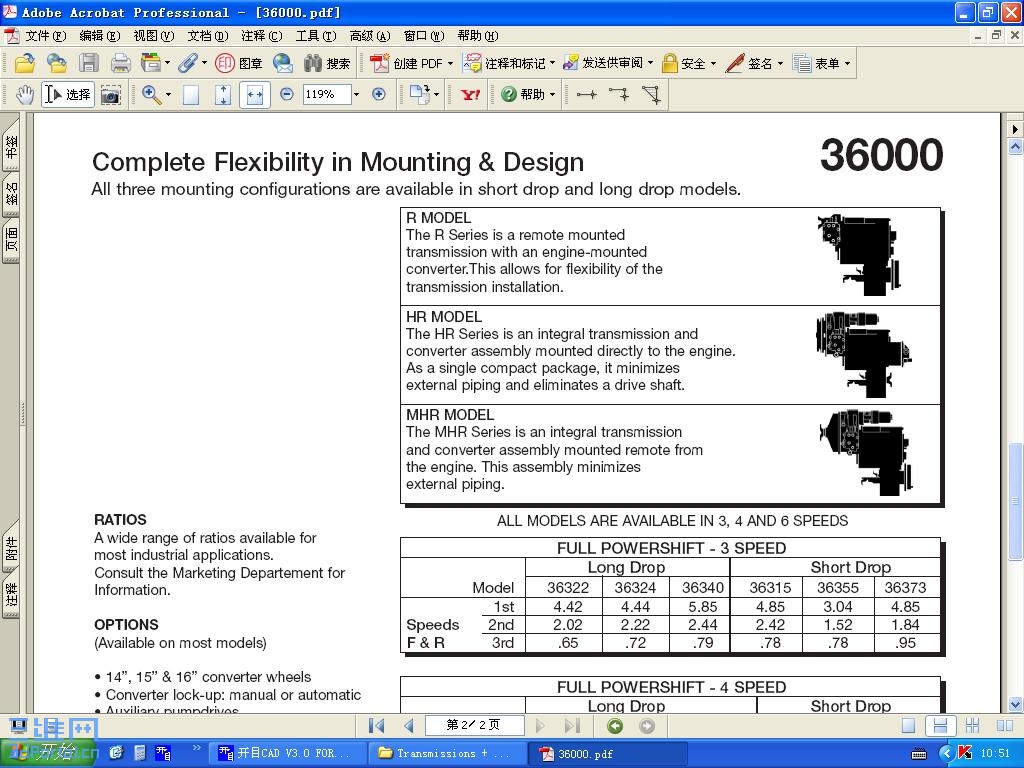This screenshot has height=768, width=1024.
Task: Click the 36373 model table cell
Action: click(x=905, y=588)
